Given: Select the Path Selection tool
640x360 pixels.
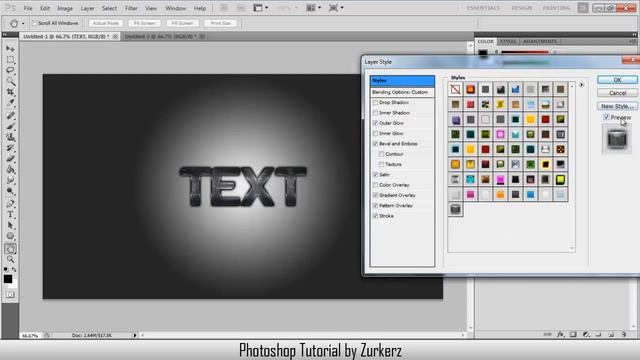Looking at the screenshot, I should click(x=10, y=225).
